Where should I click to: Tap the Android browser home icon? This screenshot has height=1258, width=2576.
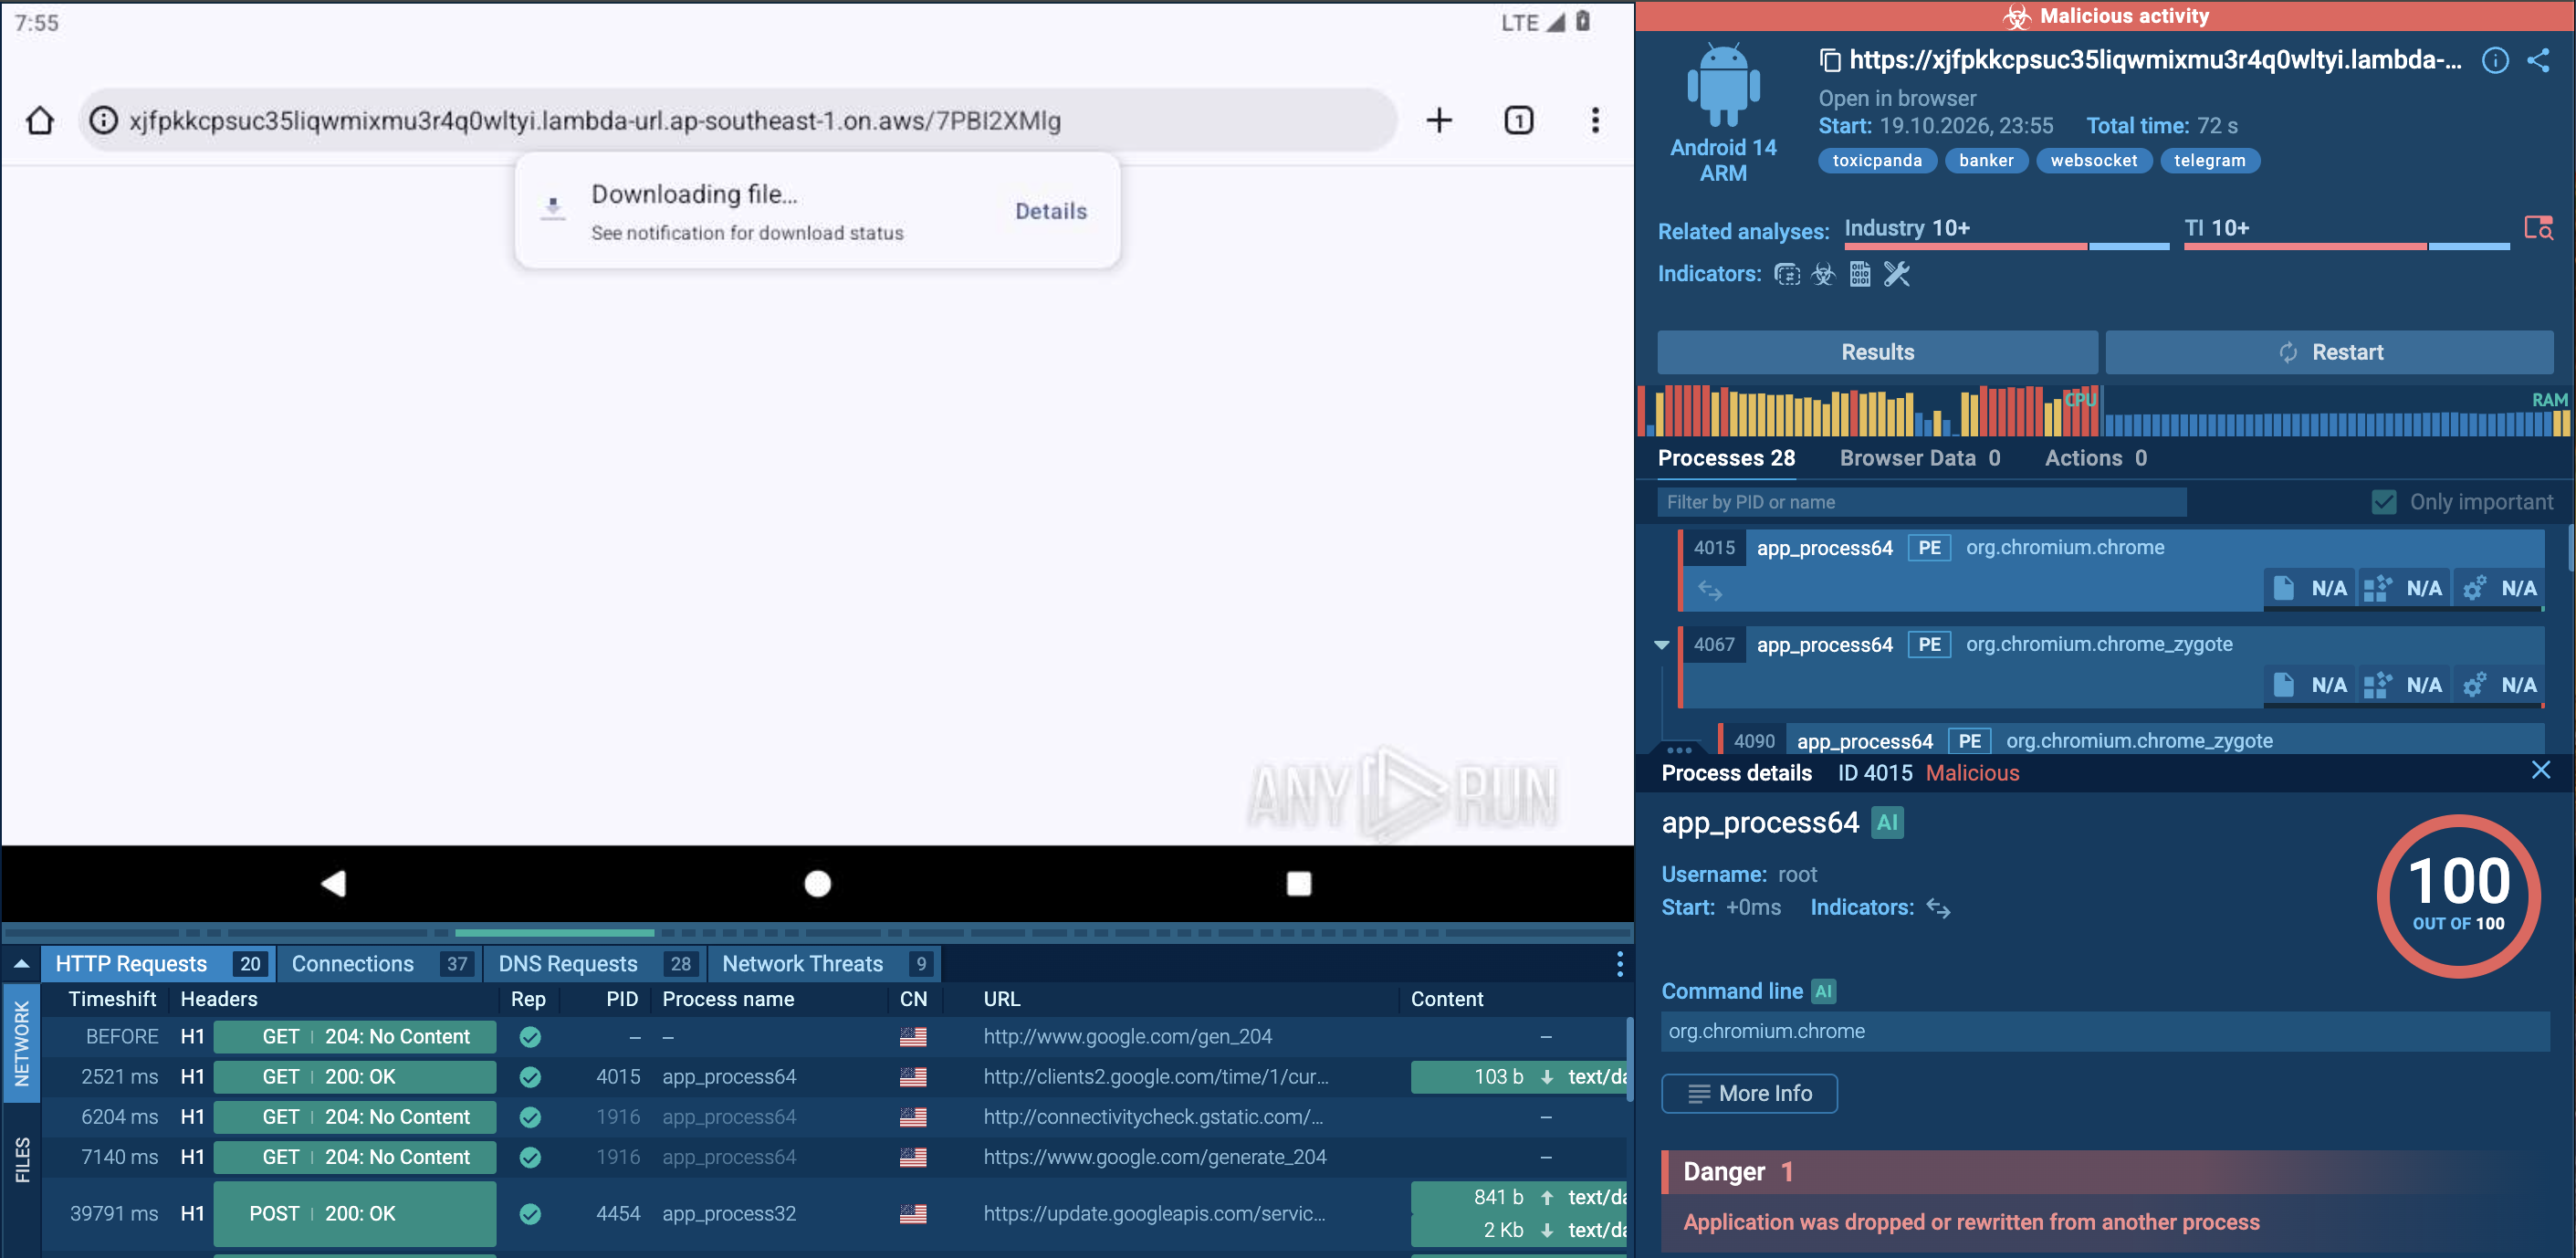point(40,121)
